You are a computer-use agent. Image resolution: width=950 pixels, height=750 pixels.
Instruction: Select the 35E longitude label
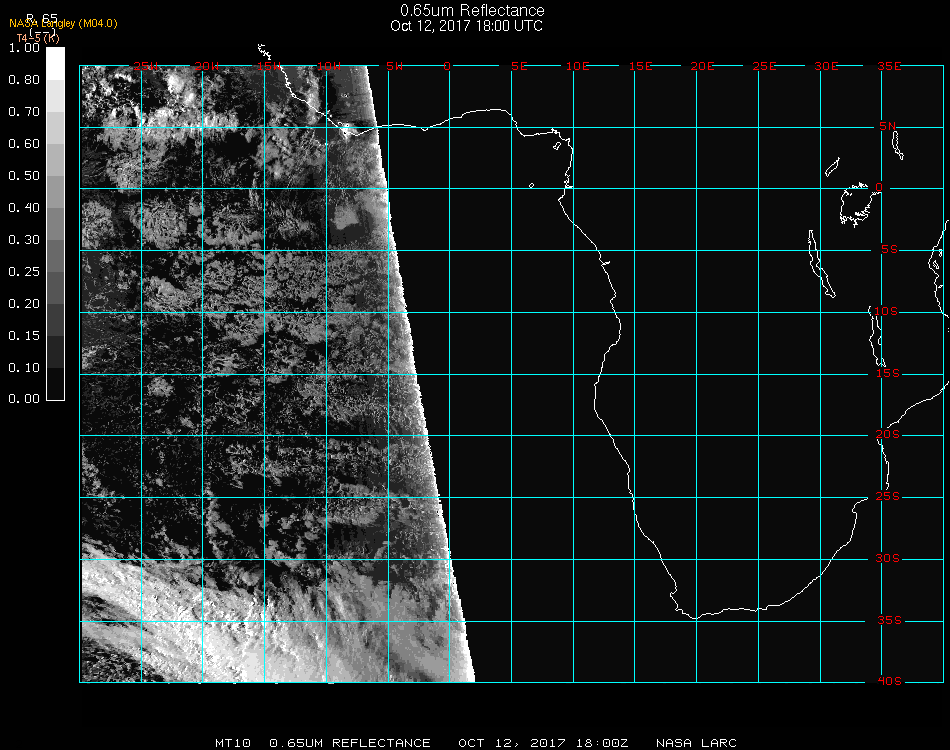[888, 66]
